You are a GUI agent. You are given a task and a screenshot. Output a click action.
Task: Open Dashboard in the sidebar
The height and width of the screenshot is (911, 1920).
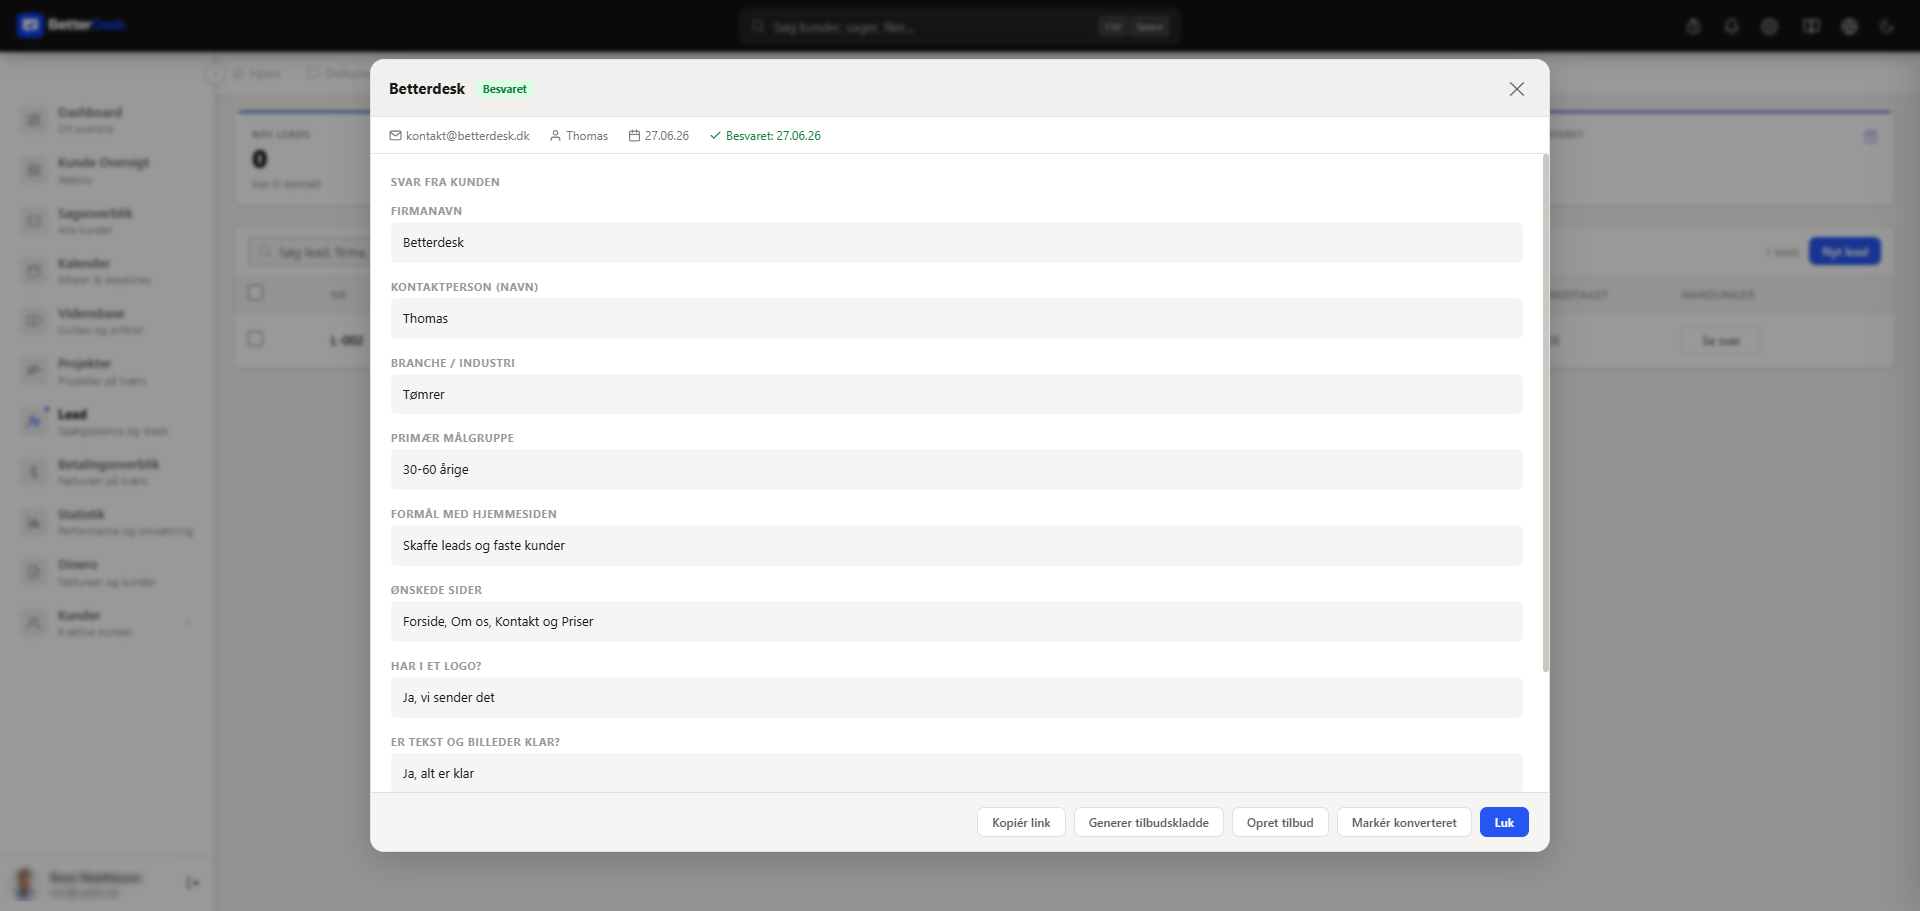coord(105,120)
